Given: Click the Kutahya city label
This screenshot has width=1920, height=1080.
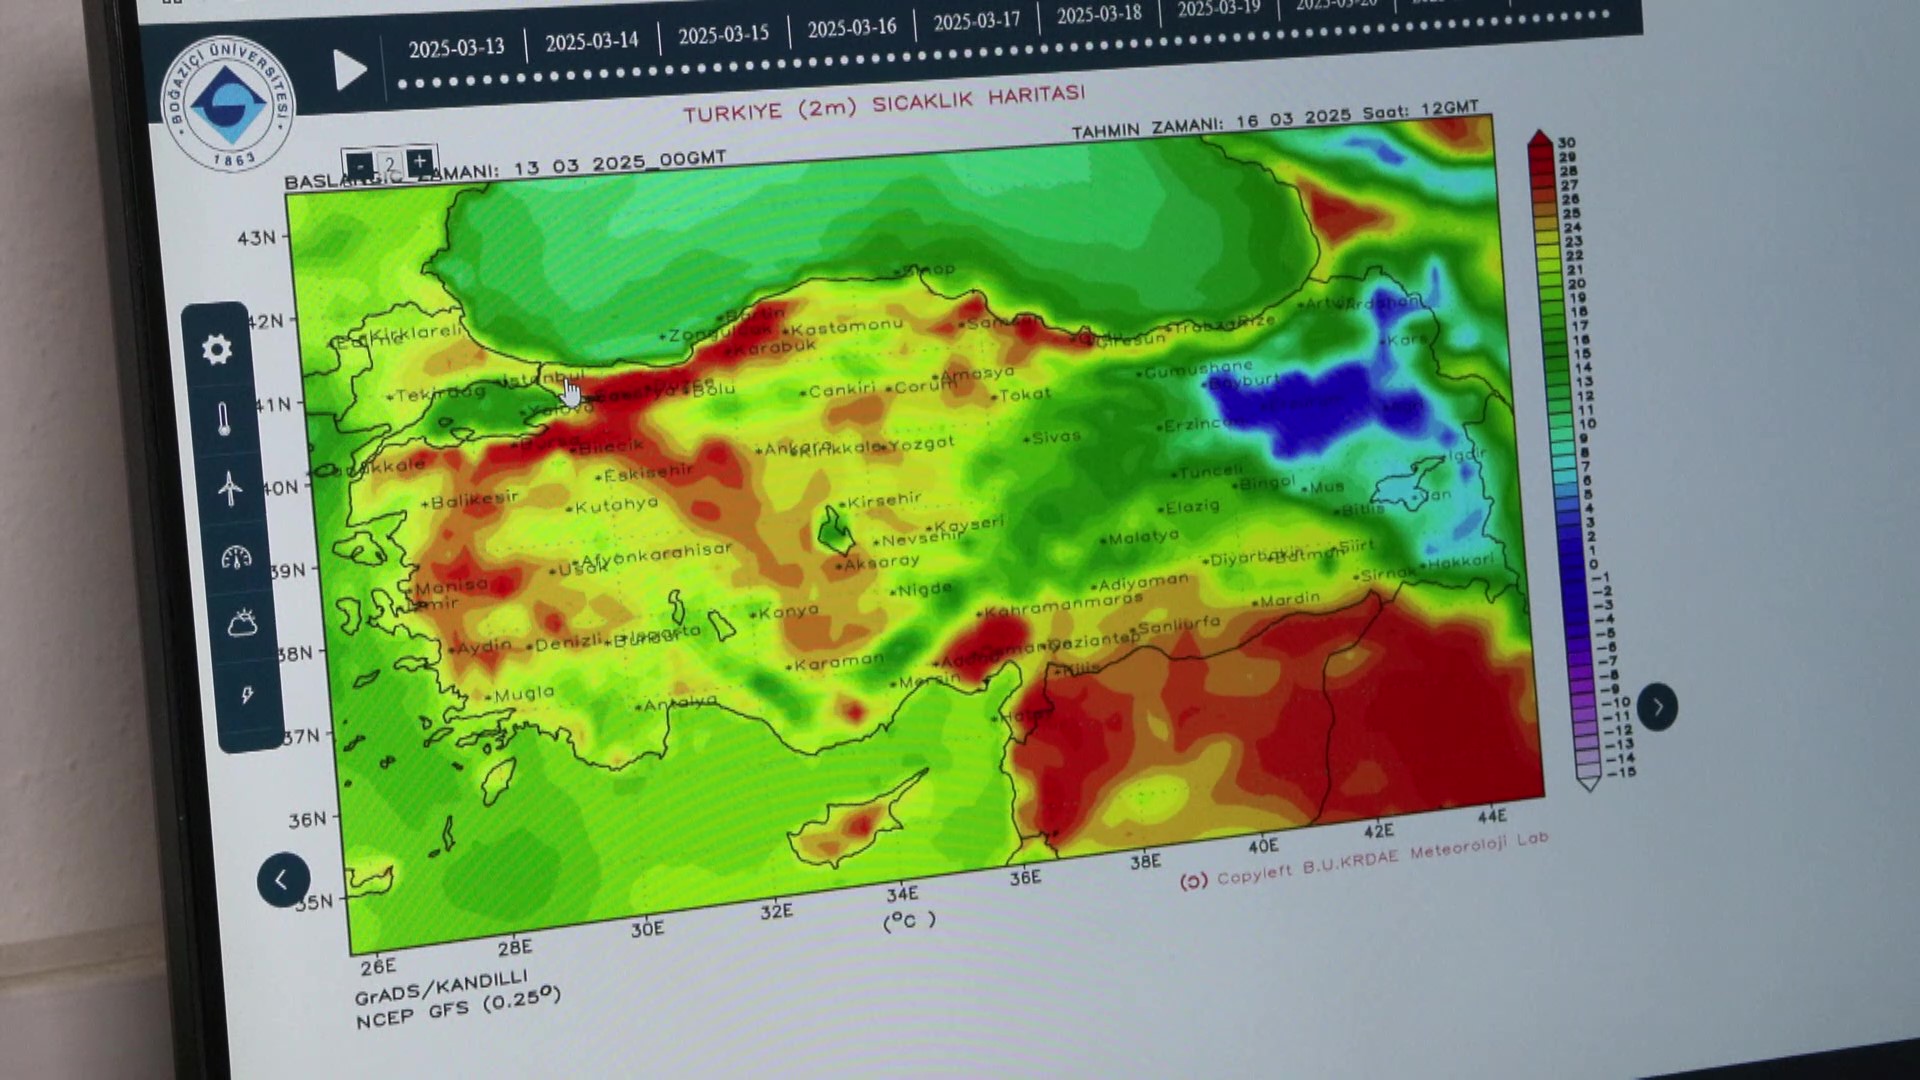Looking at the screenshot, I should 613,505.
